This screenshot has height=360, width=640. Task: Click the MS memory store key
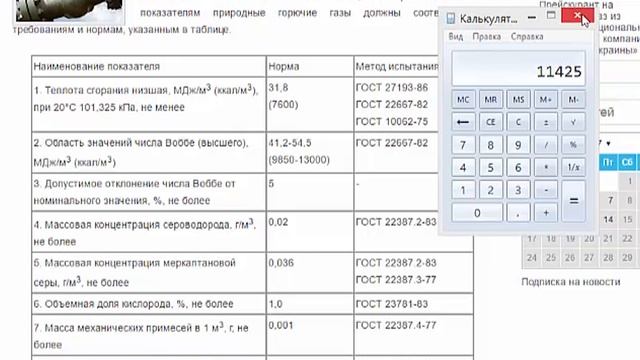point(518,100)
